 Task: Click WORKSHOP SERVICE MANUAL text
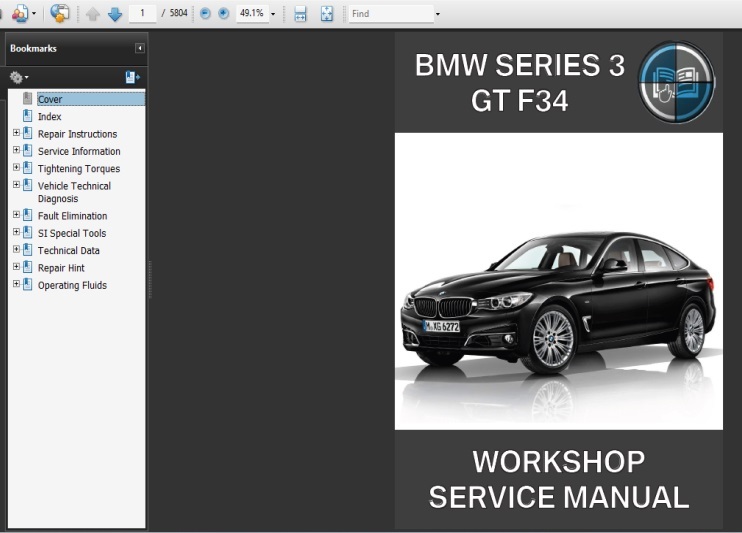click(x=558, y=479)
